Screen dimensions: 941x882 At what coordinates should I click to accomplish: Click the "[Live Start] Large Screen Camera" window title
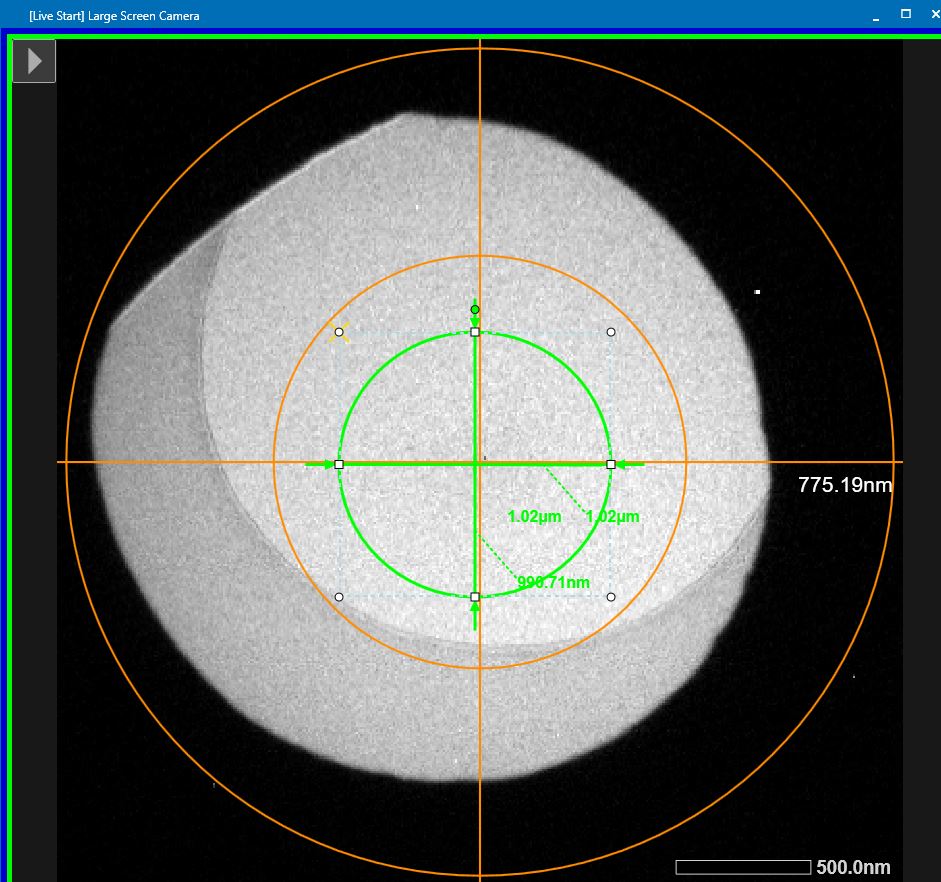coord(114,16)
